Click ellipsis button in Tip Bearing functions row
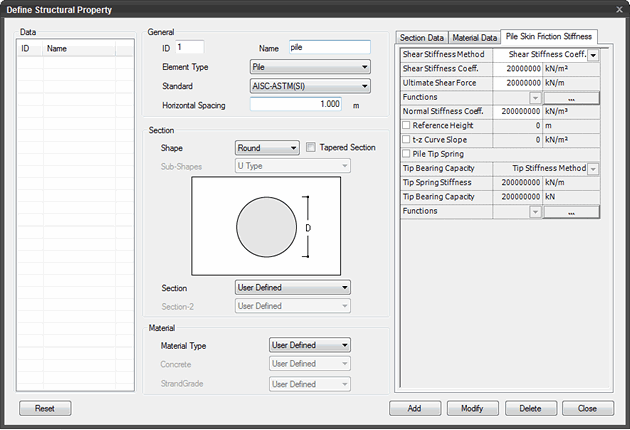This screenshot has height=430, width=630. pos(571,211)
